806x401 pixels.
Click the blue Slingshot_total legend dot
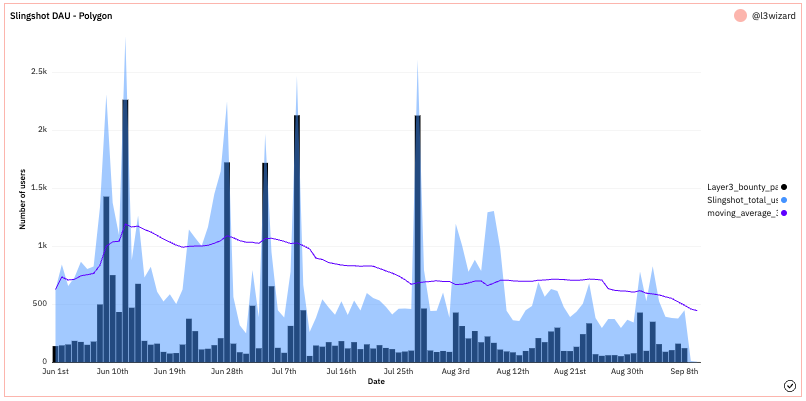[784, 200]
